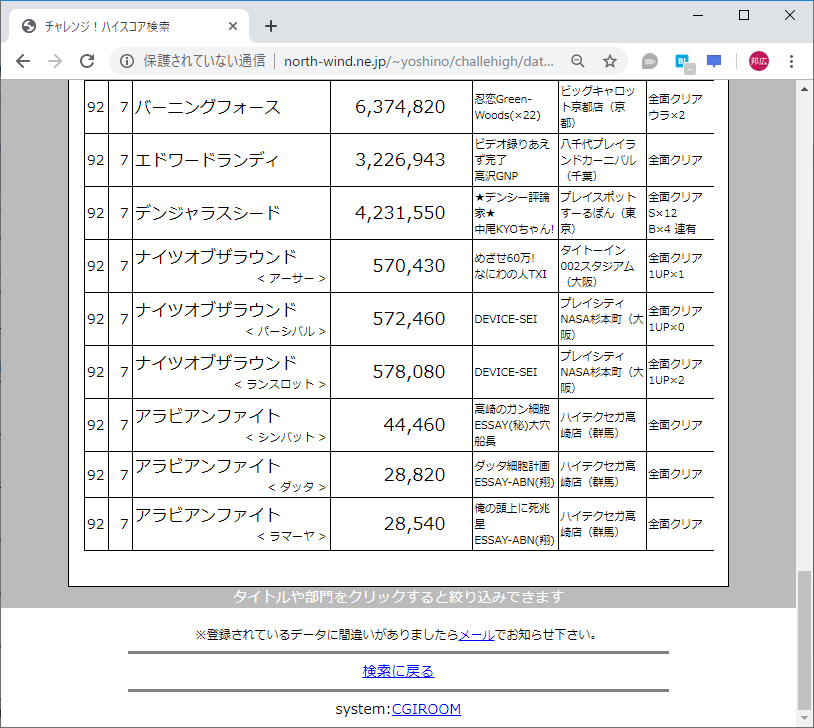Click the score 572,460
The image size is (814, 728).
[409, 319]
